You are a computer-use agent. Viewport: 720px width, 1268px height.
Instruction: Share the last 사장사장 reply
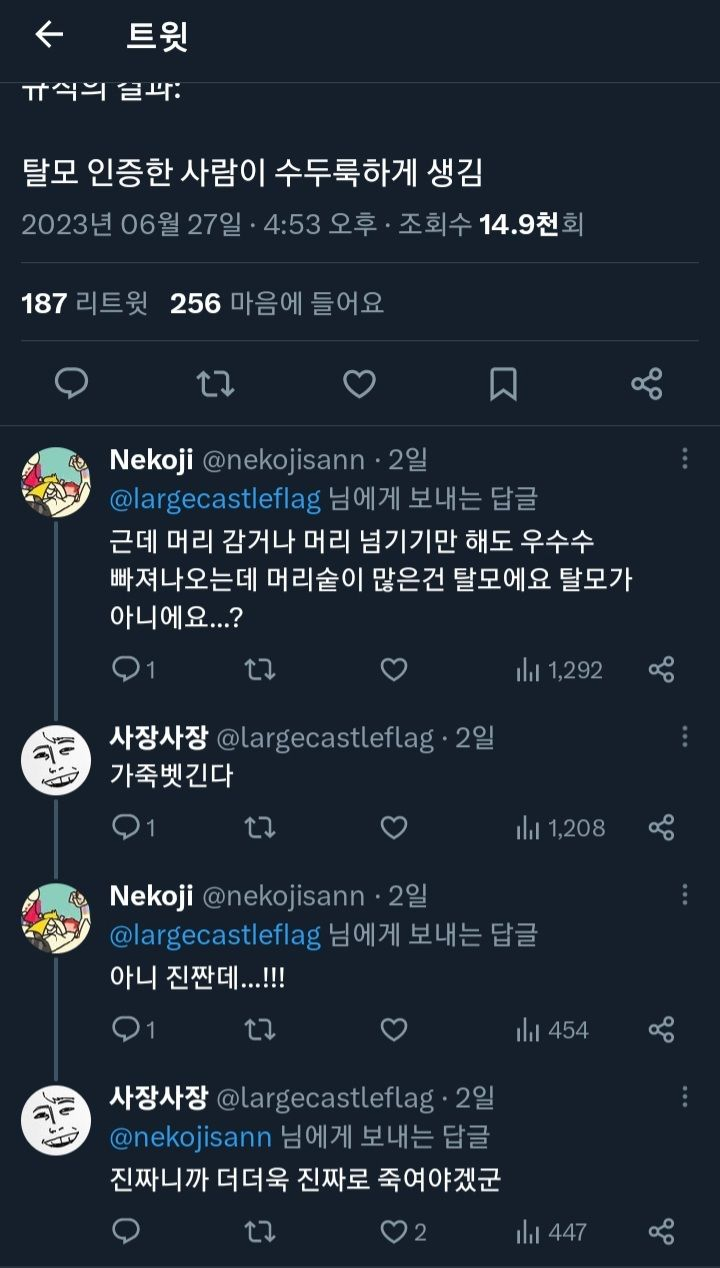pyautogui.click(x=661, y=1232)
